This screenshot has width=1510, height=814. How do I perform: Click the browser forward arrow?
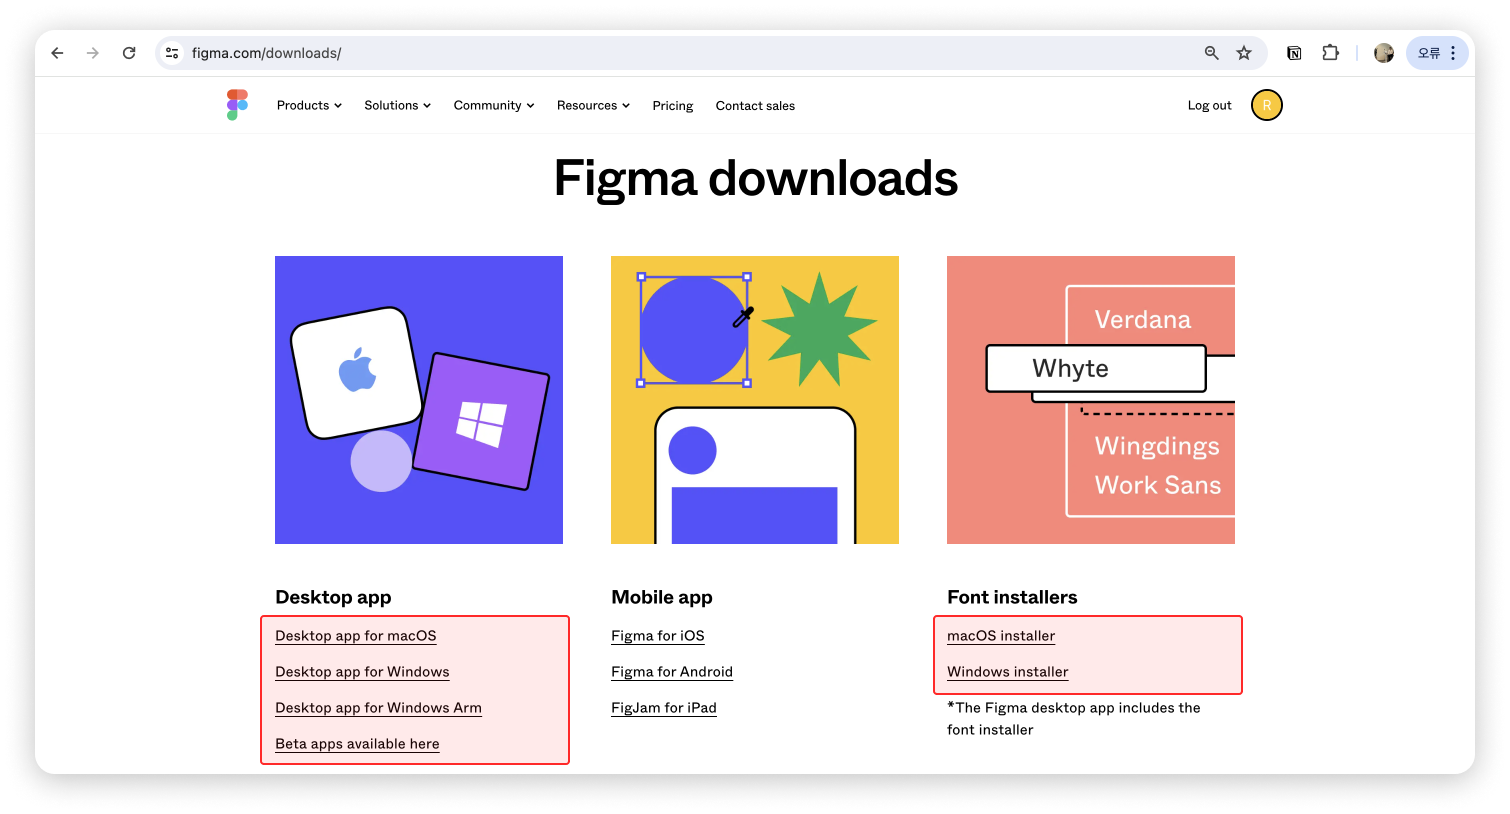[93, 53]
